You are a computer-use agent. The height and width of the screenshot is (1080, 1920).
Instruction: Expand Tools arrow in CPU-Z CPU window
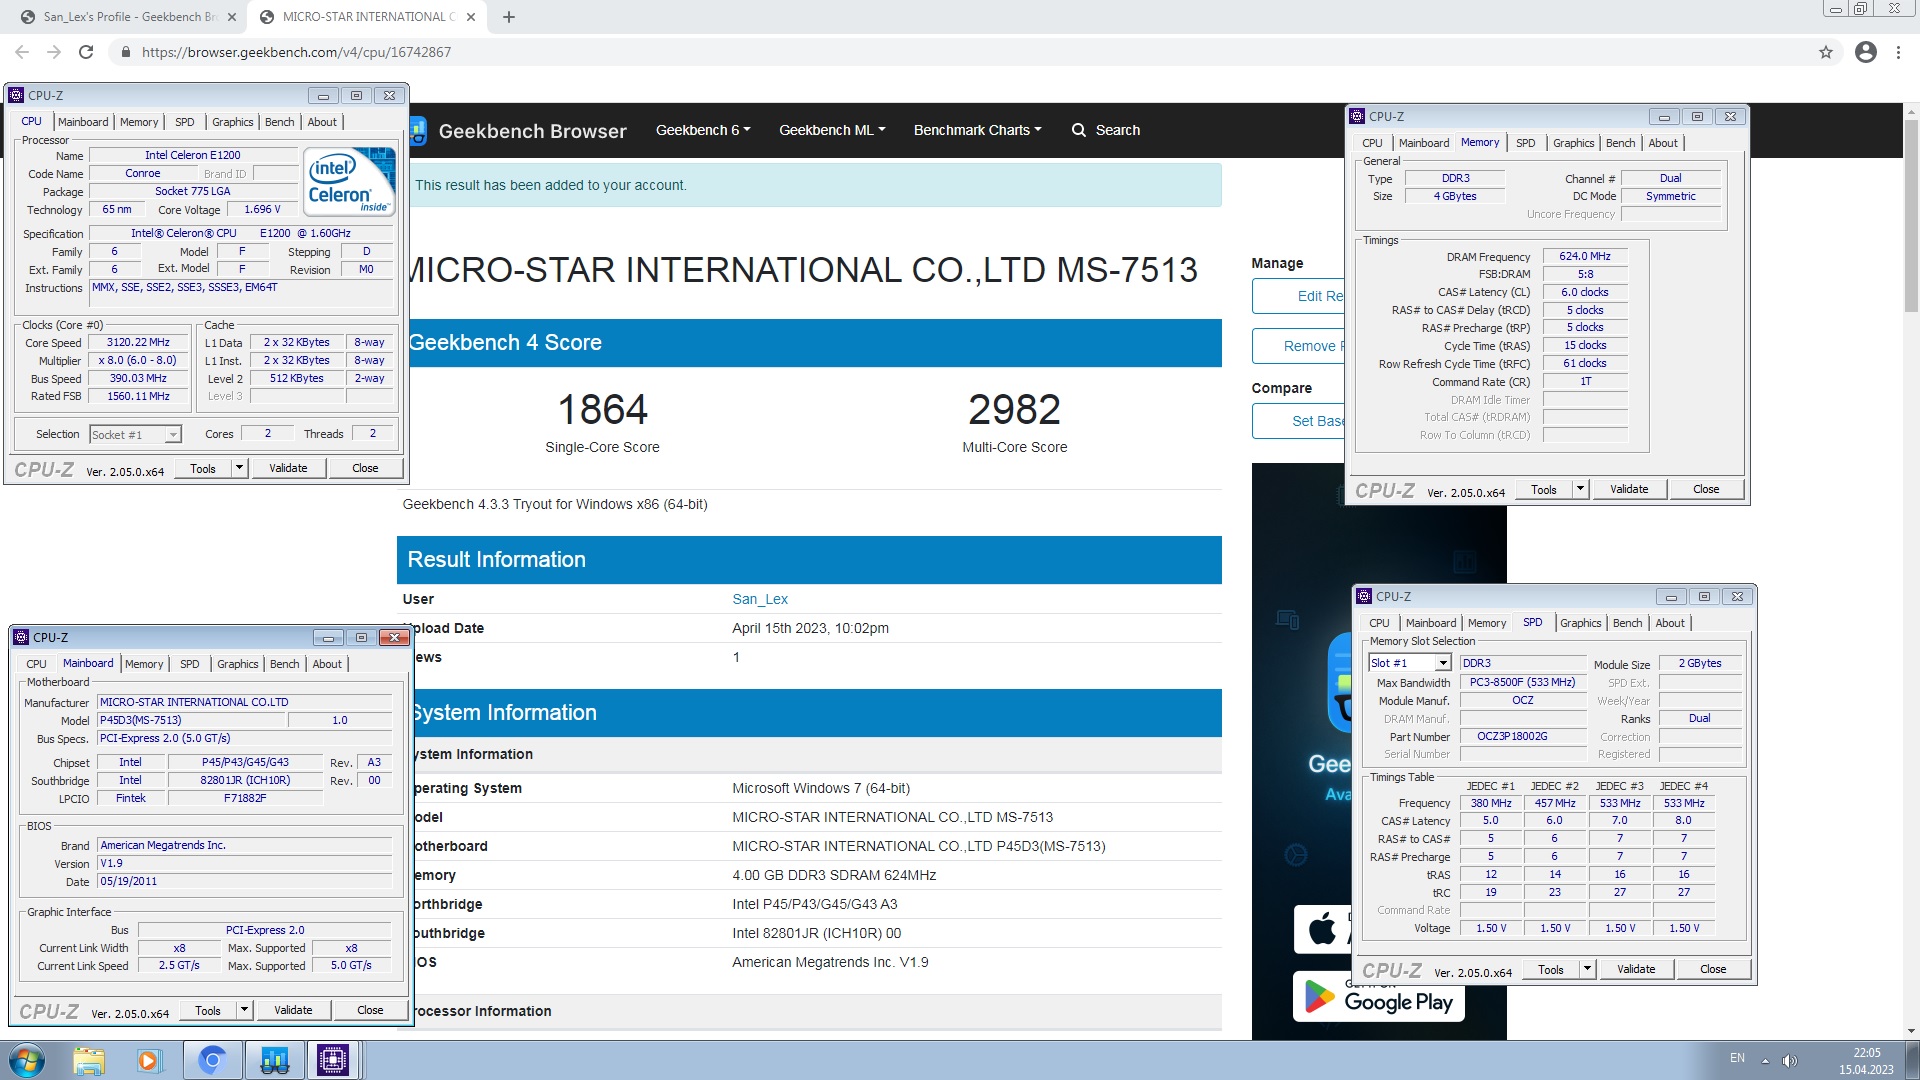(239, 468)
